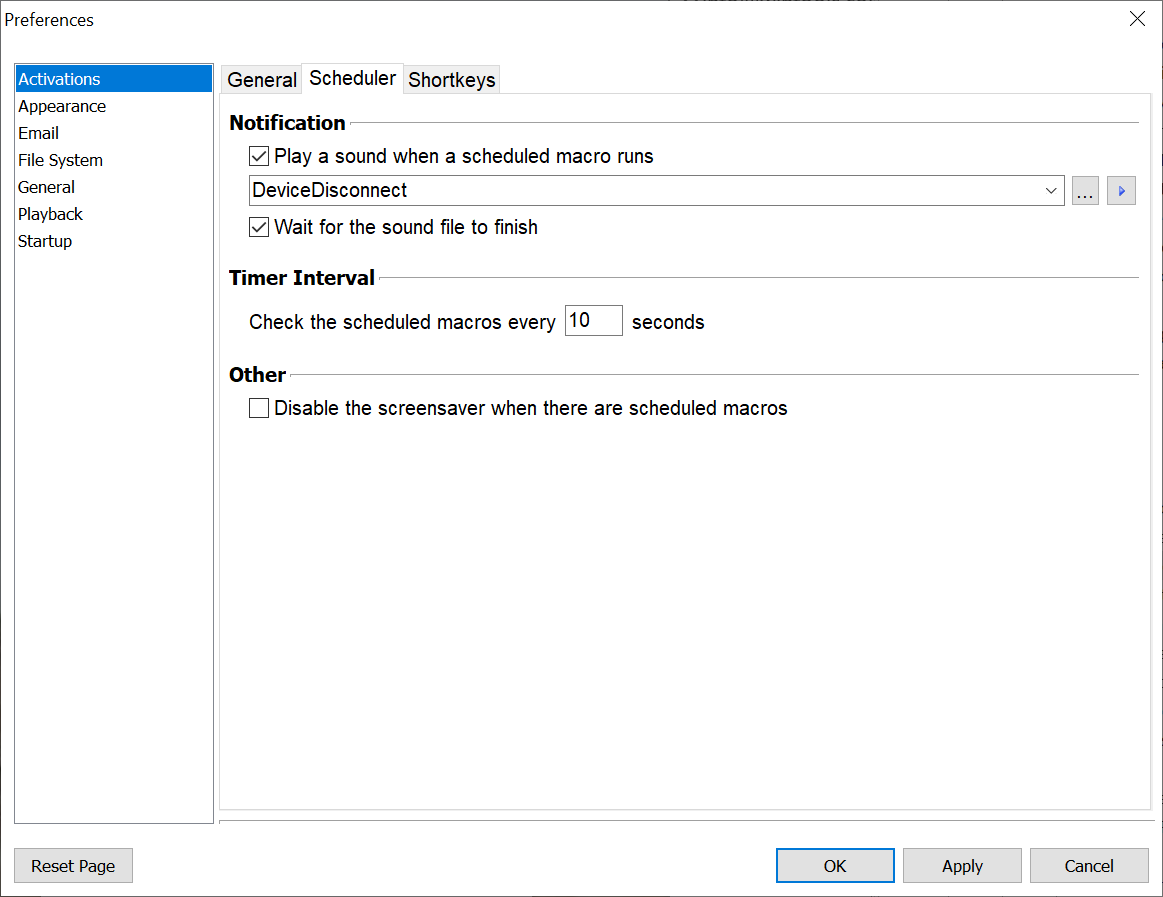Uncheck Play a sound when macro runs
Screen dimensions: 1163x897
pos(259,156)
